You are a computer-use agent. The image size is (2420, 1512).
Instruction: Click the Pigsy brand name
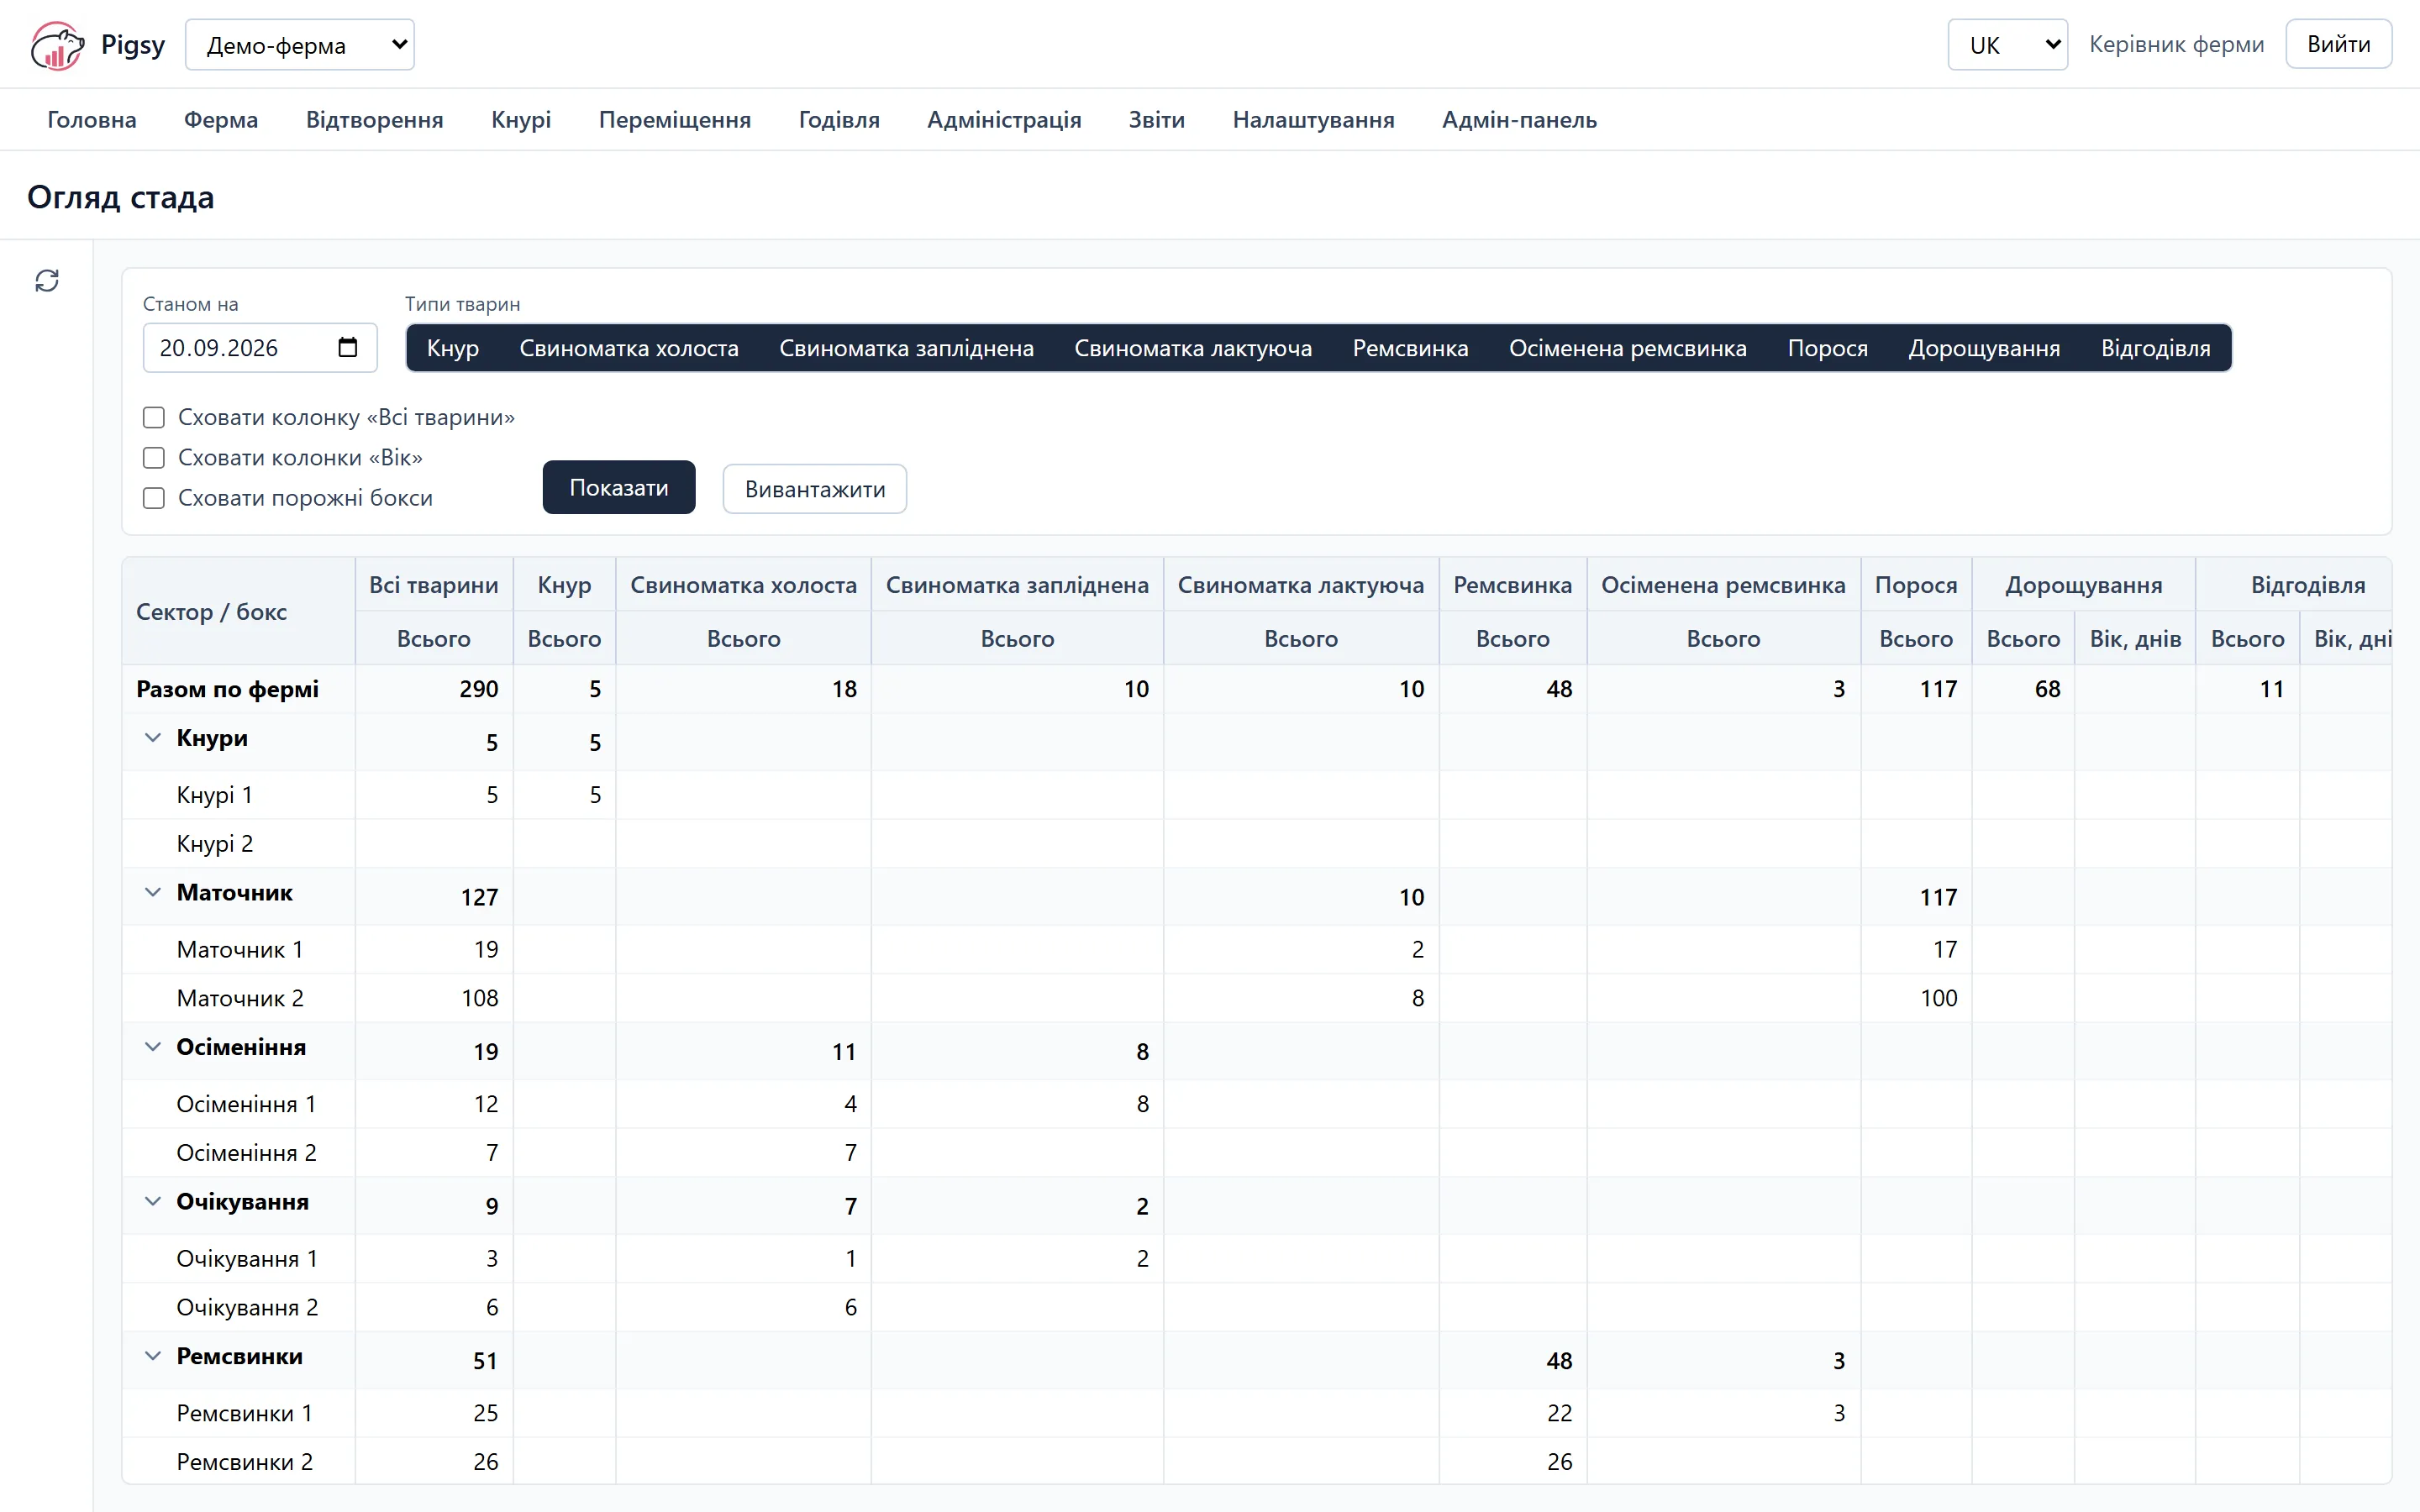point(133,45)
